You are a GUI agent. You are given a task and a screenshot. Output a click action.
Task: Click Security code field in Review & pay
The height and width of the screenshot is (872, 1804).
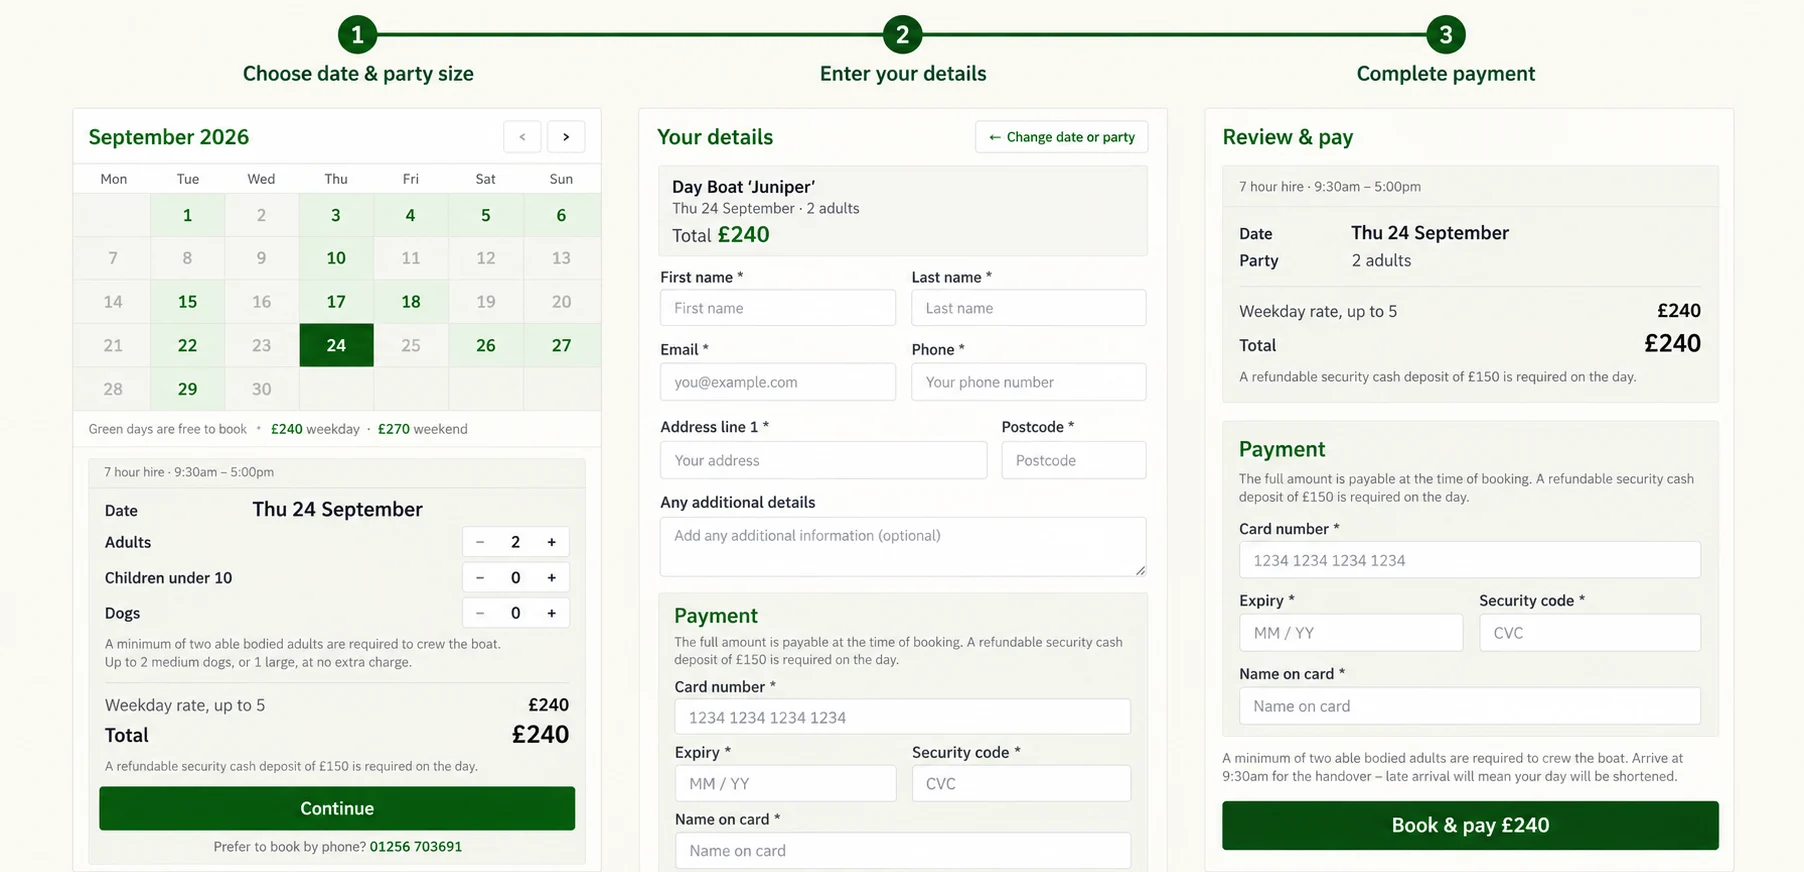point(1590,633)
